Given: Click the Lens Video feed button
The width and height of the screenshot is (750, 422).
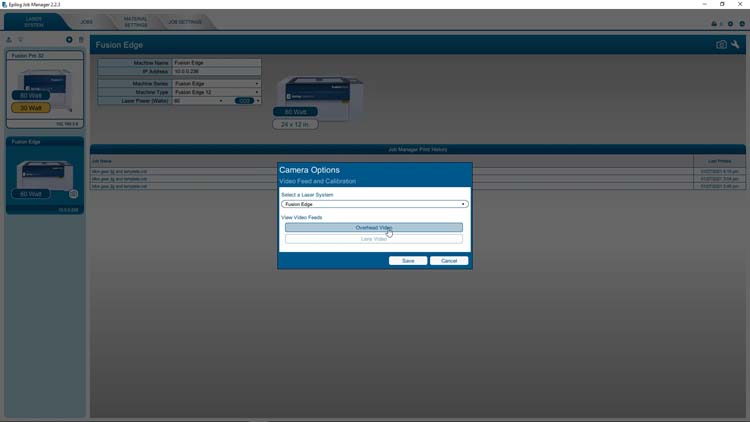Looking at the screenshot, I should [374, 239].
